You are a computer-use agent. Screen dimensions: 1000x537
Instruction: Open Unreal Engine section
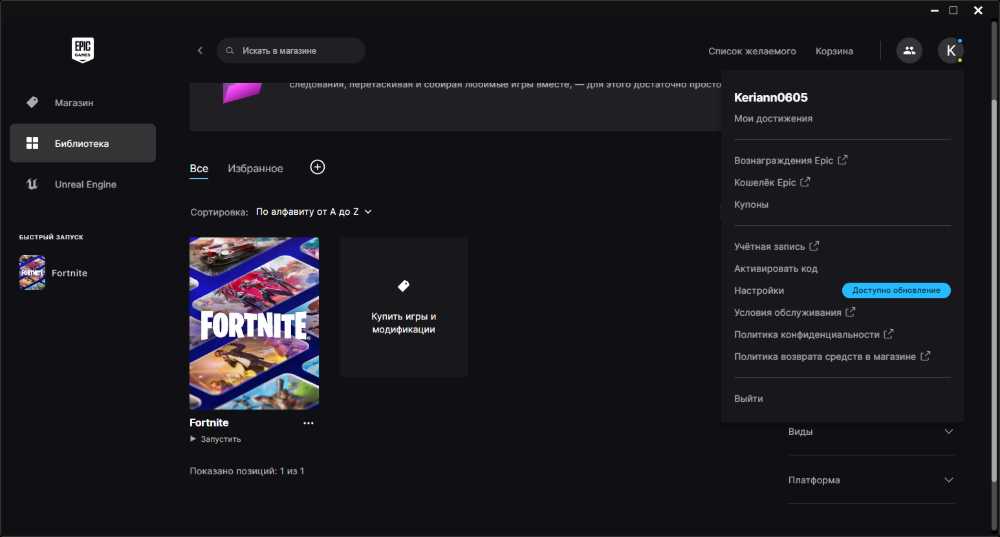[x=83, y=184]
